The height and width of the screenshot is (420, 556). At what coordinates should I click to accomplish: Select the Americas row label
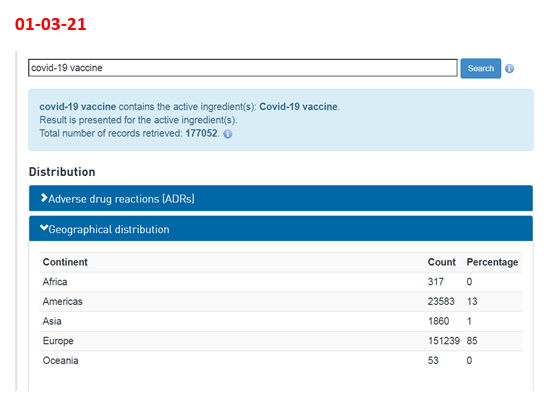tap(62, 302)
